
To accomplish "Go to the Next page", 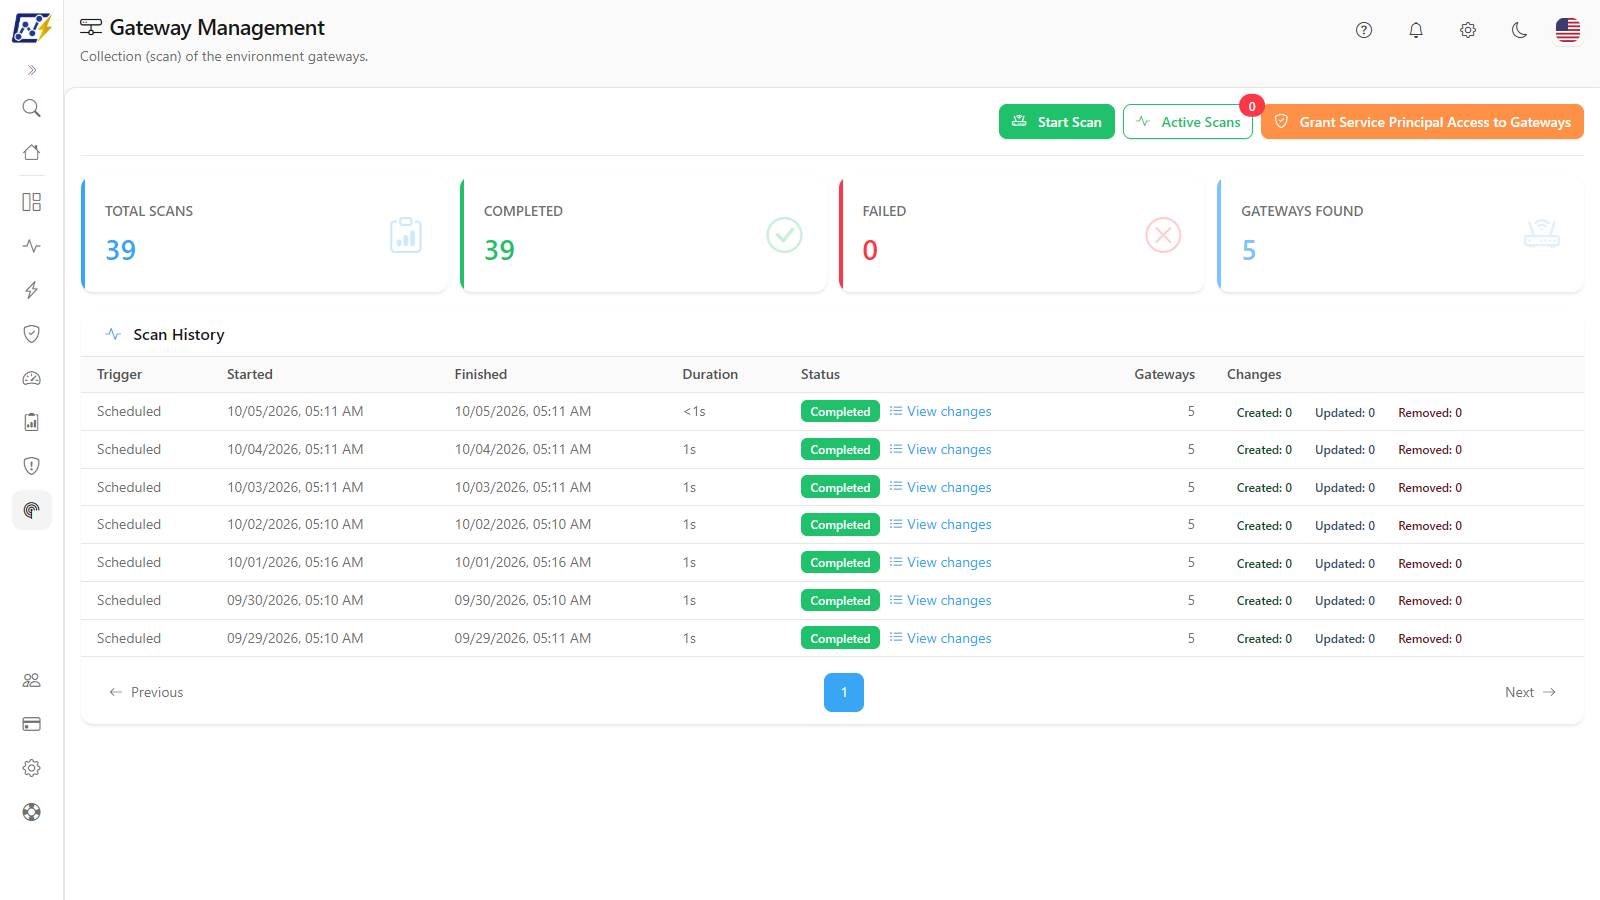I will pos(1530,692).
